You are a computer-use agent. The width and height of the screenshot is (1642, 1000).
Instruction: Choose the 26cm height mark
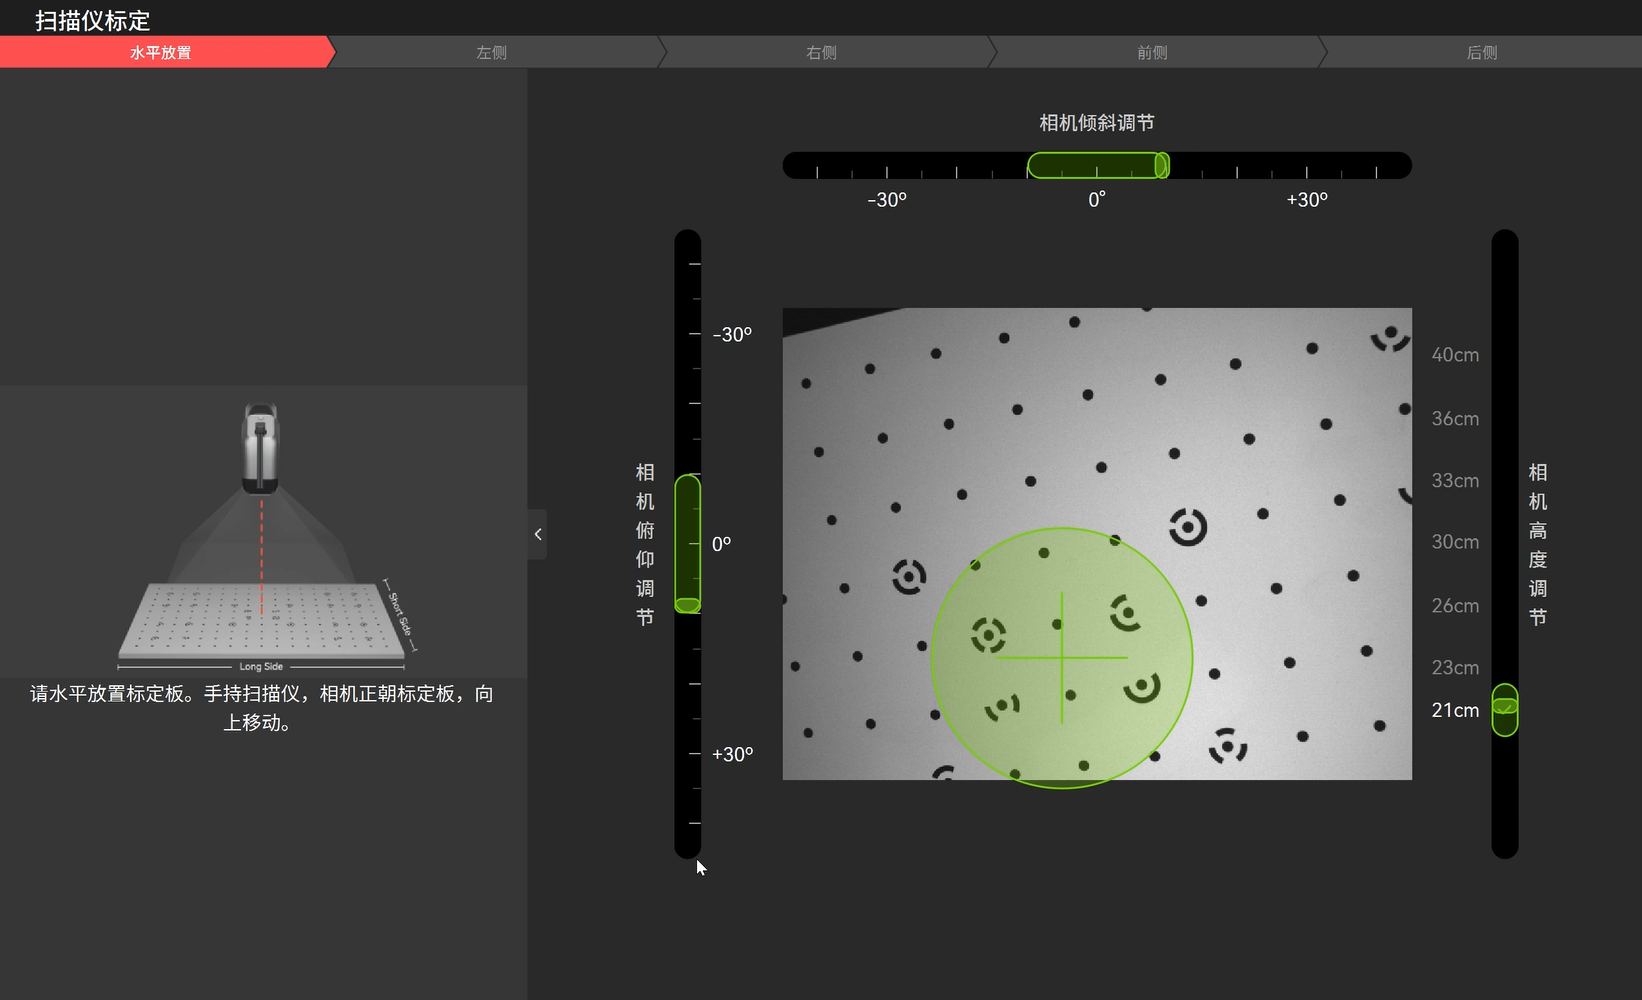[1454, 606]
